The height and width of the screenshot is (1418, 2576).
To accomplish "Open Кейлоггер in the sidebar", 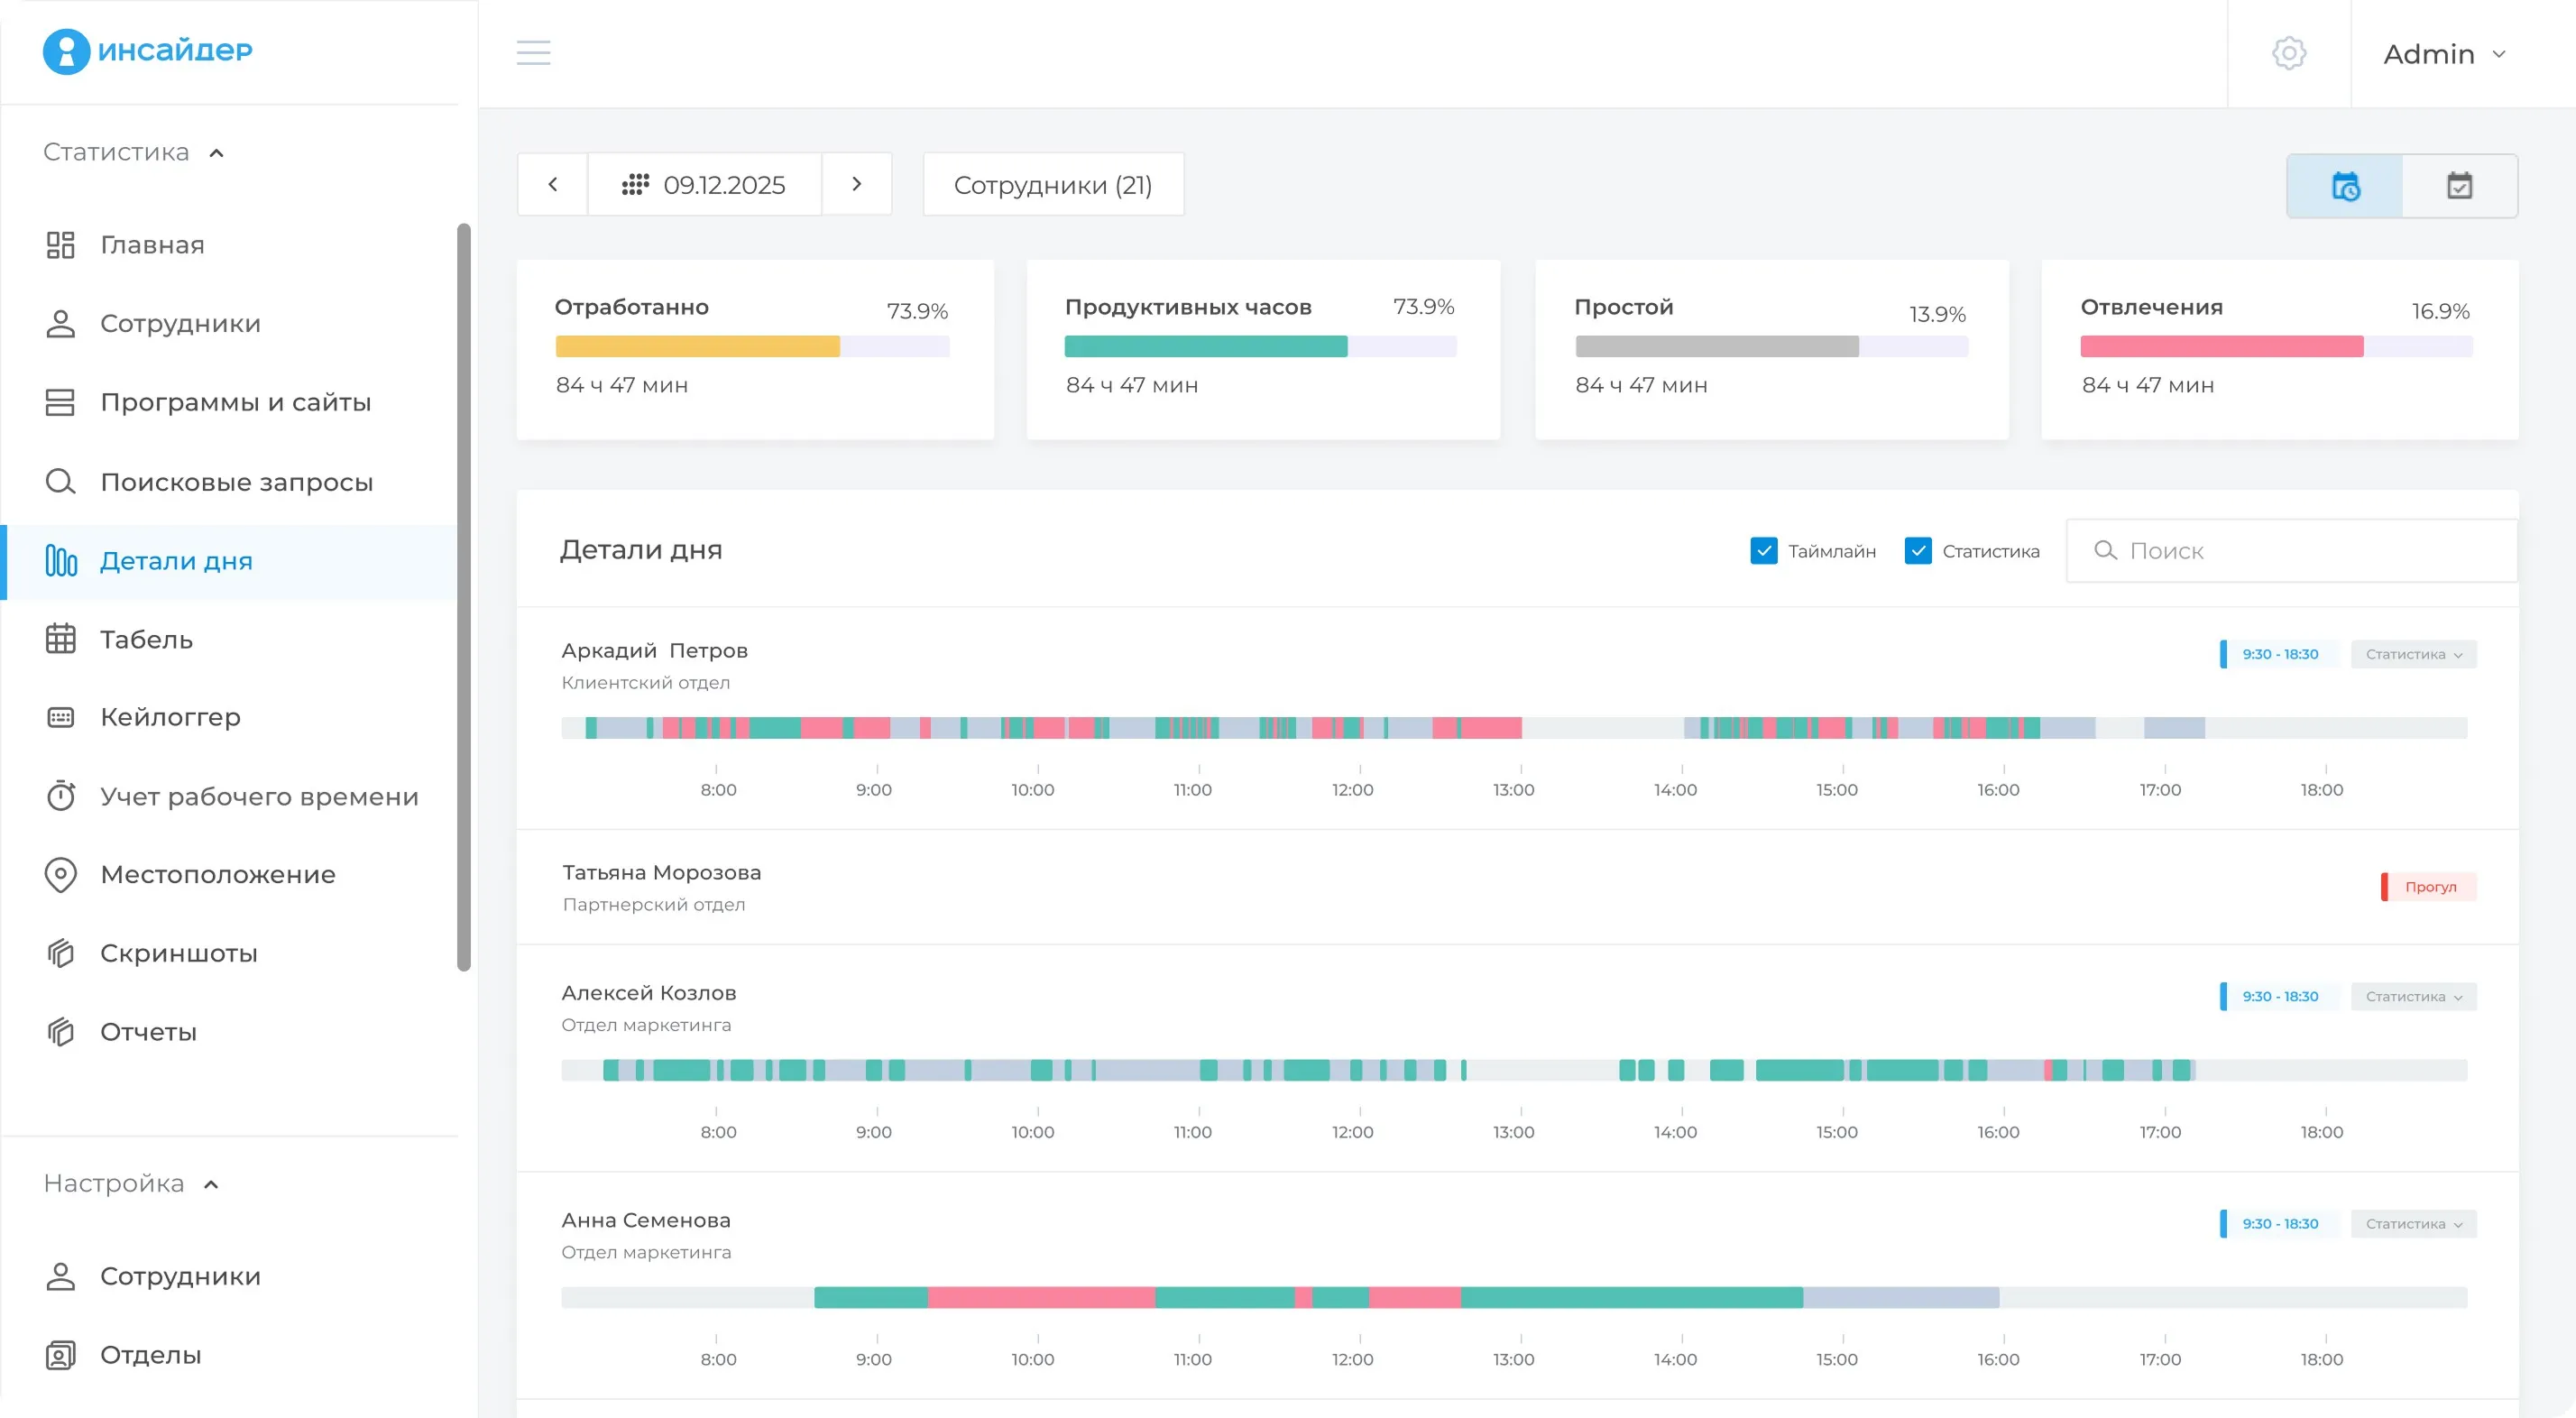I will 170,717.
